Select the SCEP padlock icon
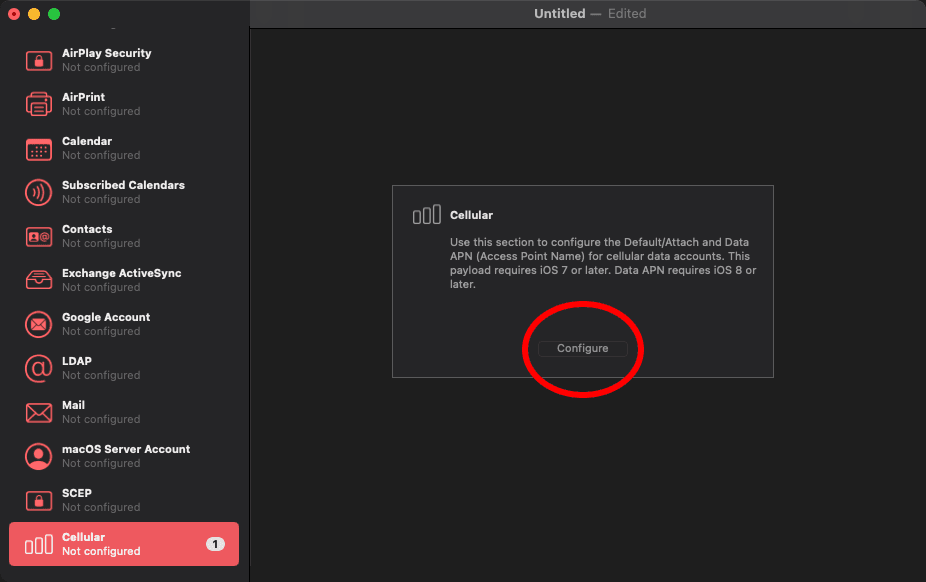 click(38, 500)
